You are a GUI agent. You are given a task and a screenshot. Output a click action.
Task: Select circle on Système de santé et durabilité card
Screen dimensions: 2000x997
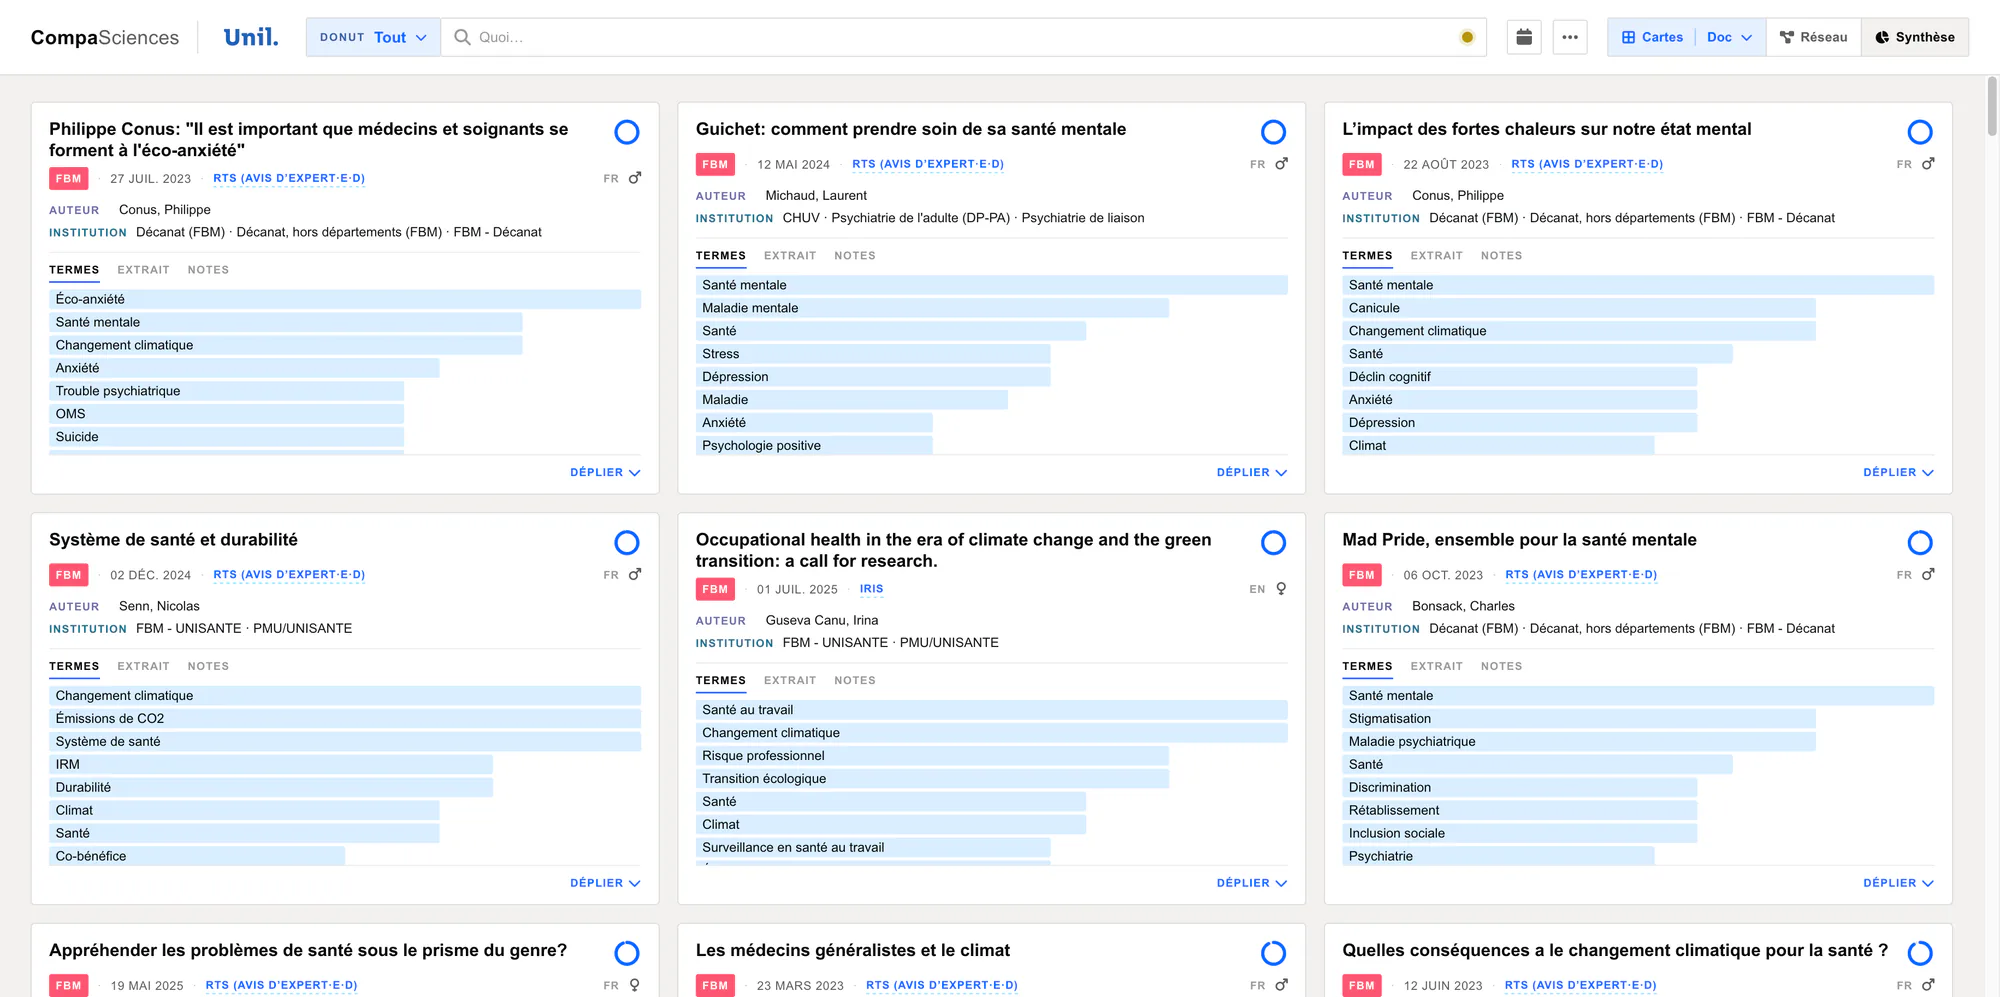627,543
